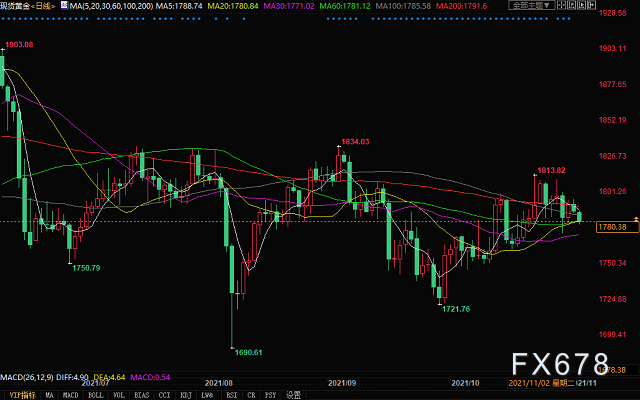The image size is (640, 400).
Task: Click the MA60:1781.12 value
Action: [x=345, y=6]
